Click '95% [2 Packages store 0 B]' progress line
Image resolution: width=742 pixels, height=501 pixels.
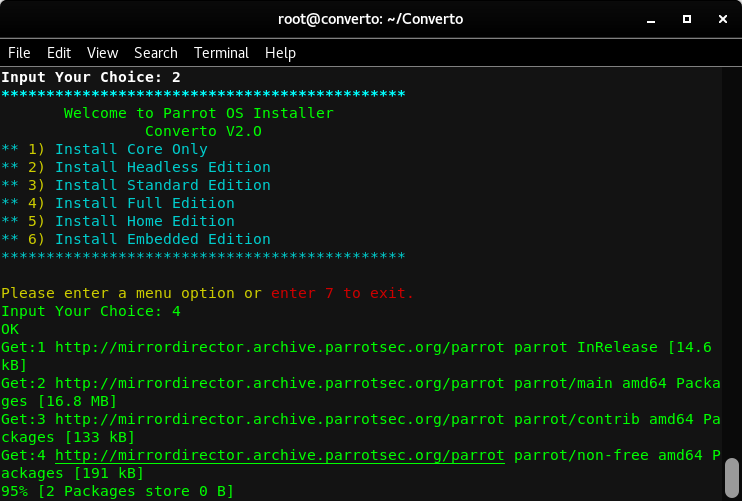coord(117,491)
